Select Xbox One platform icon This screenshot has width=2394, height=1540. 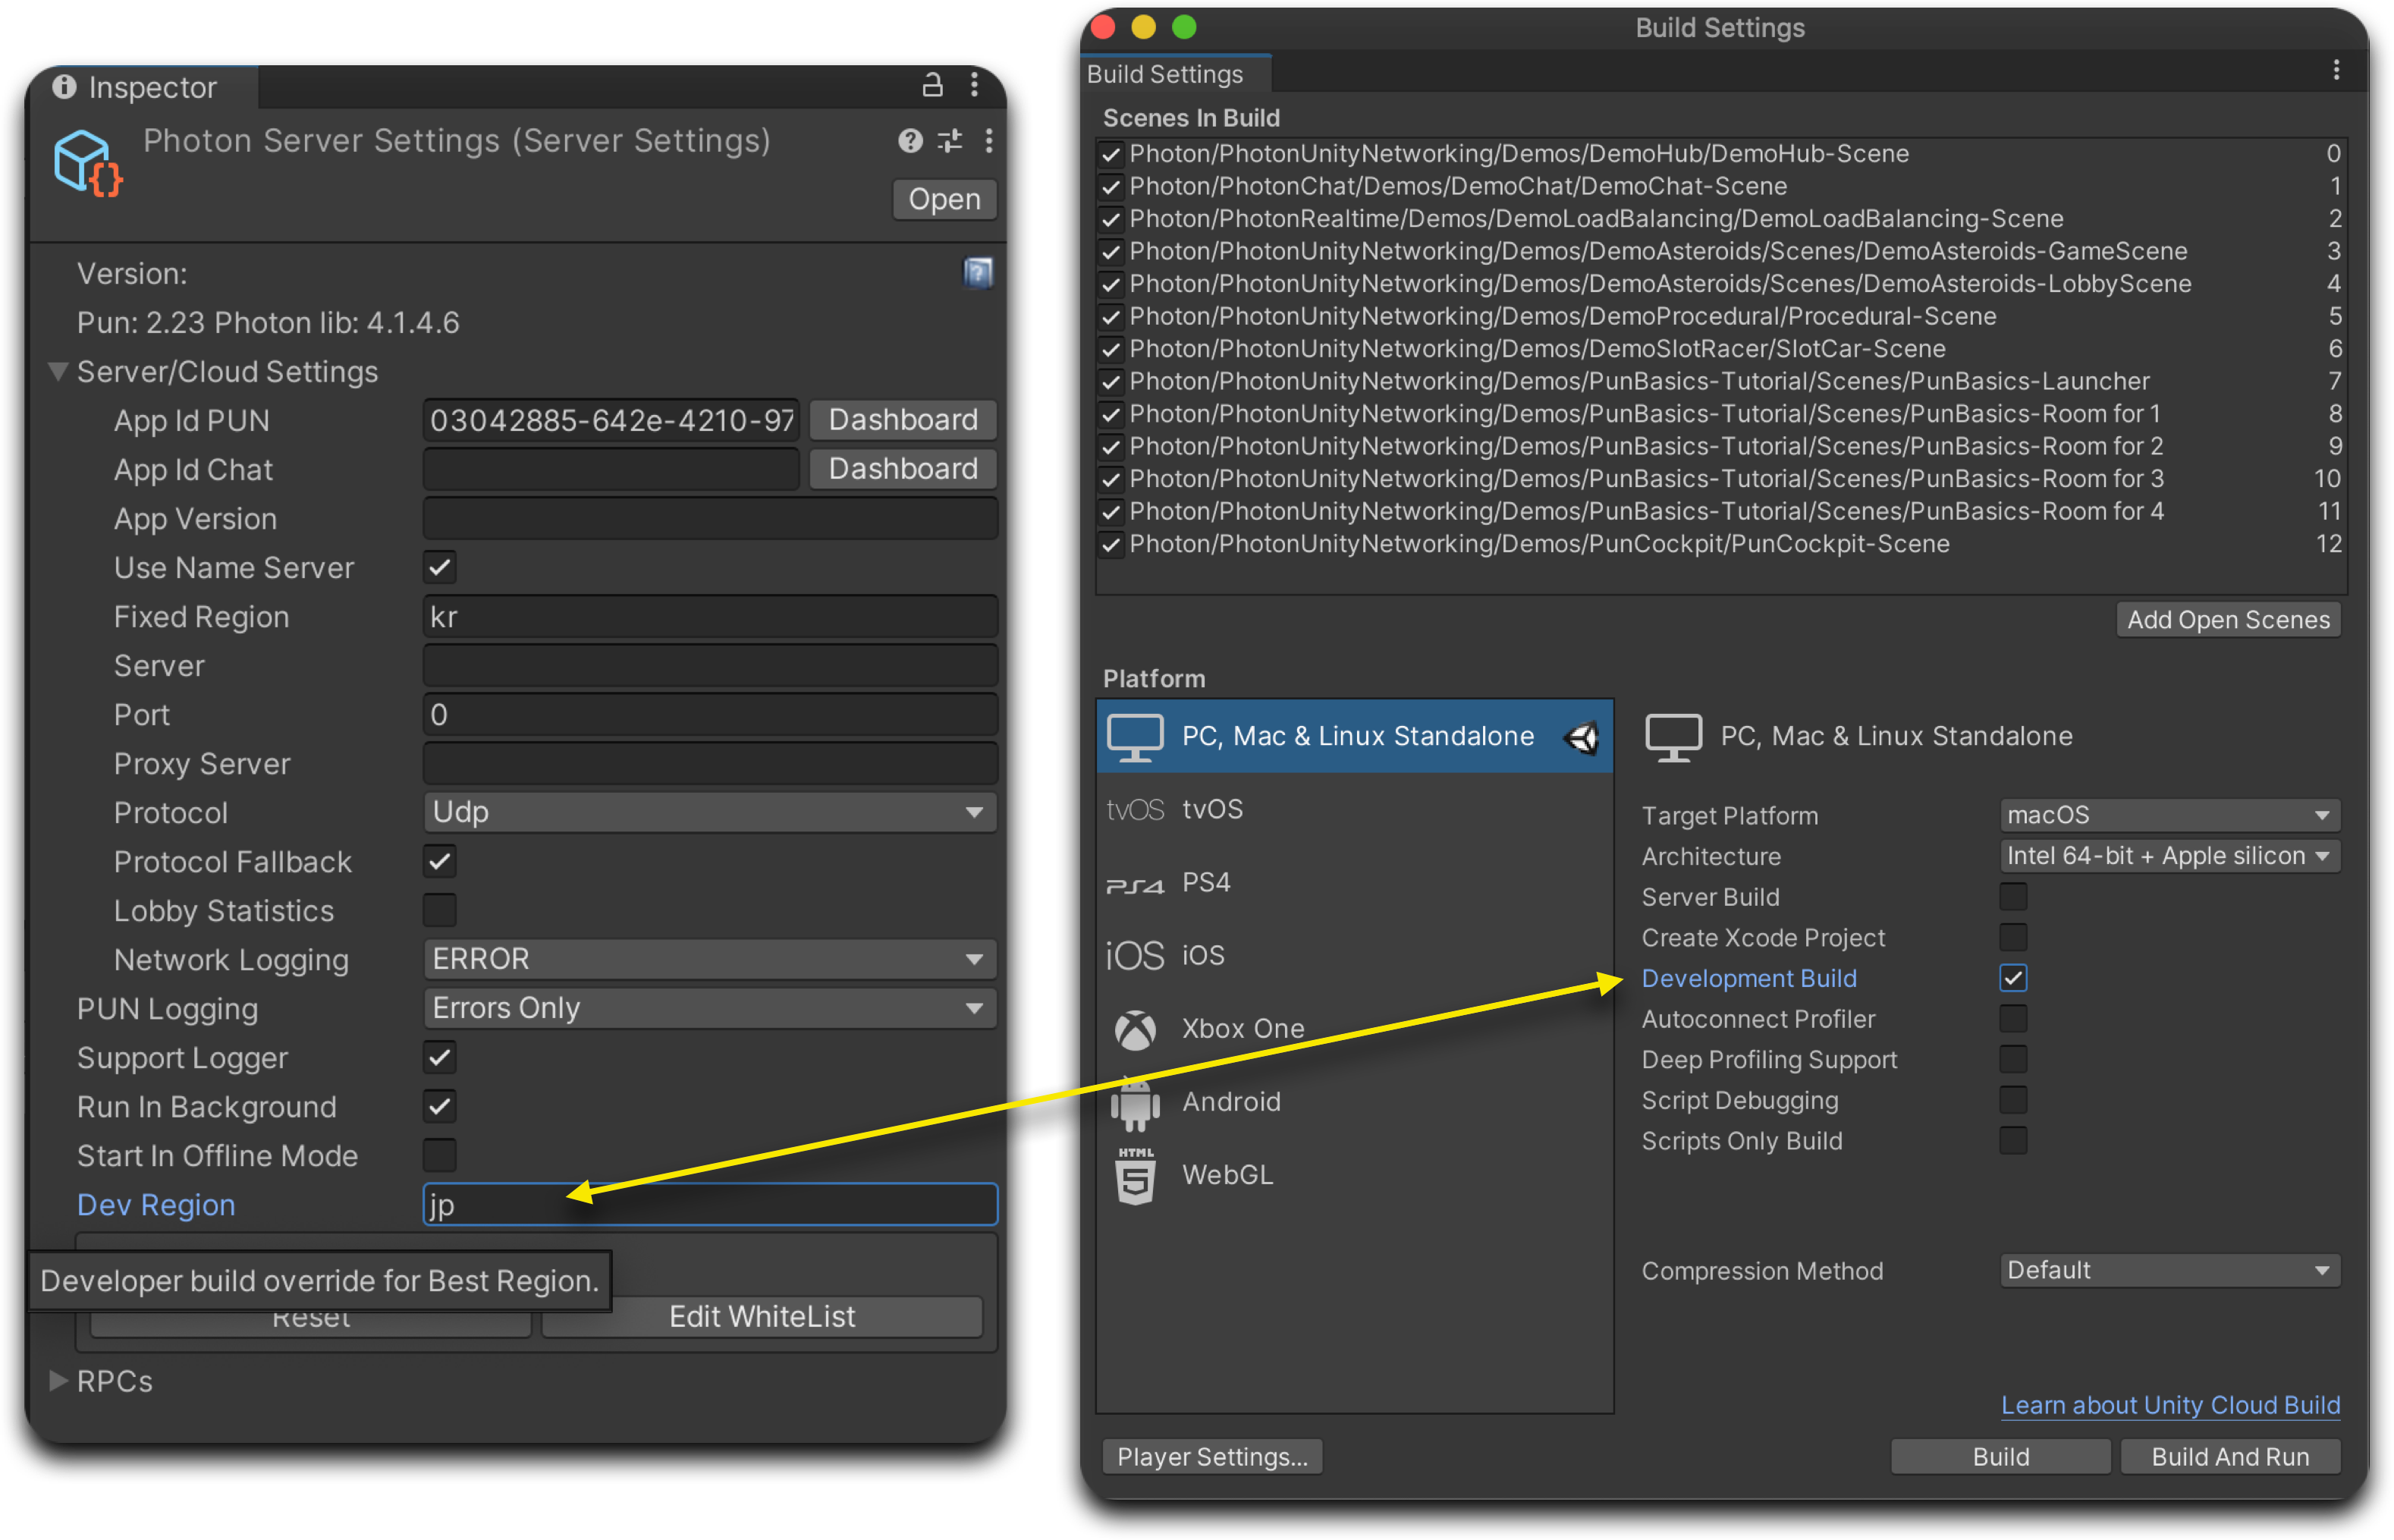[x=1135, y=1030]
